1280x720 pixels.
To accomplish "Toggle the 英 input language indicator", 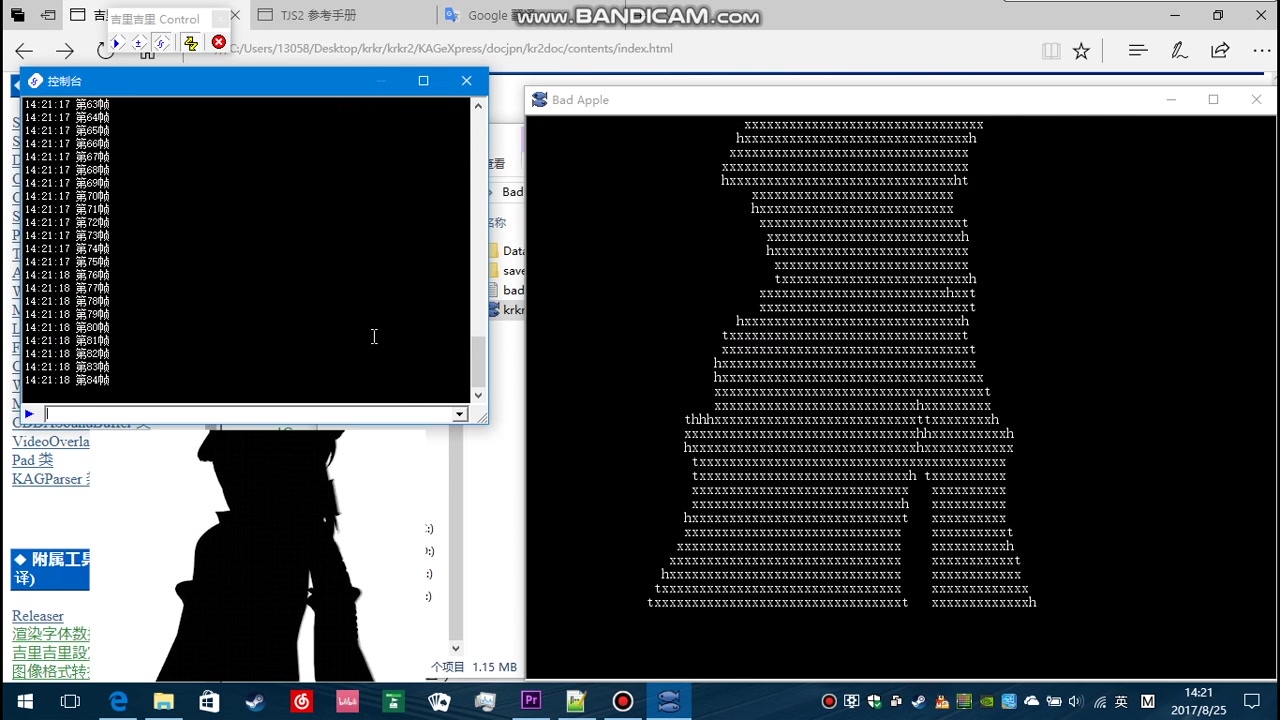I will 1121,702.
